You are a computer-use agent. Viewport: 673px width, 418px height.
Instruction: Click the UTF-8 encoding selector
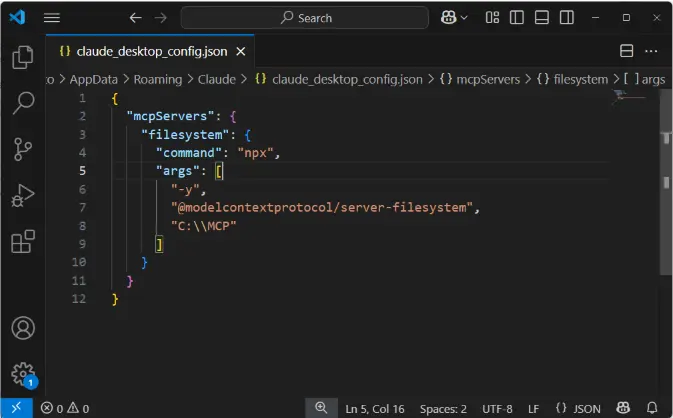(x=497, y=408)
